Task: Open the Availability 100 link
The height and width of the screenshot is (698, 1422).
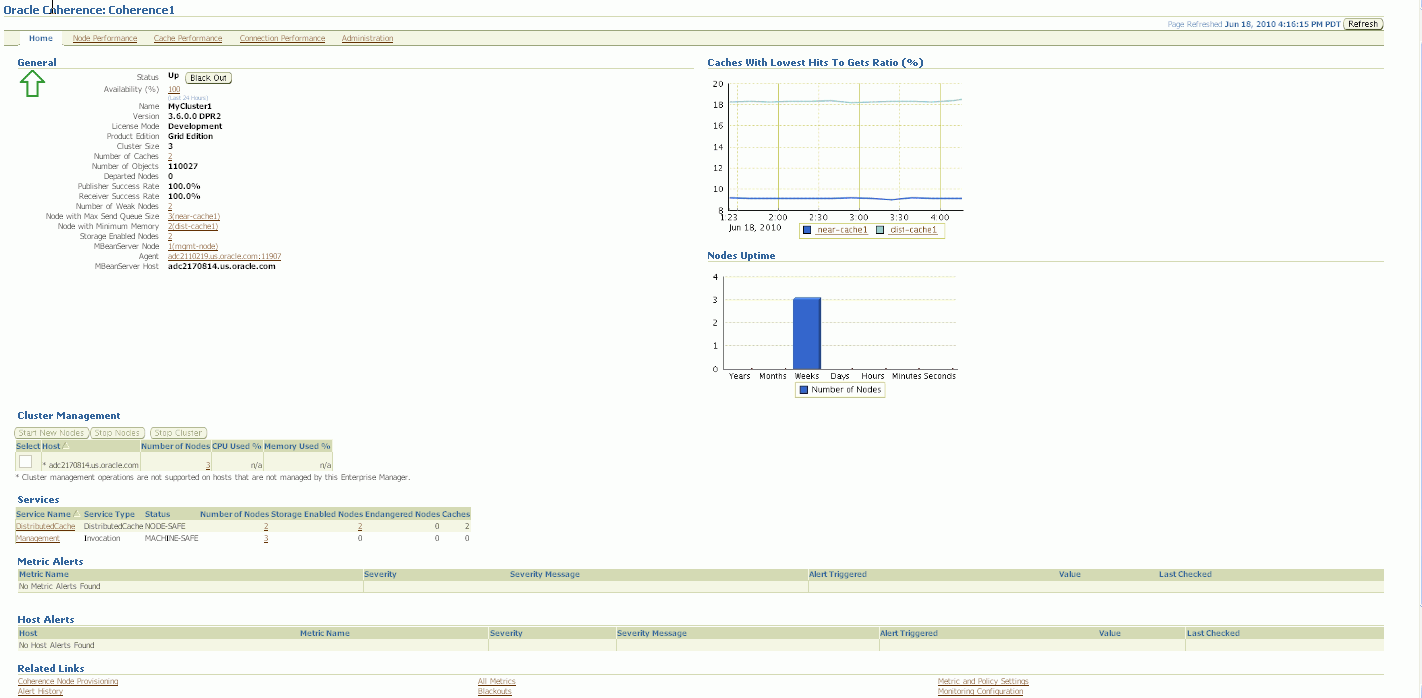Action: pyautogui.click(x=174, y=89)
